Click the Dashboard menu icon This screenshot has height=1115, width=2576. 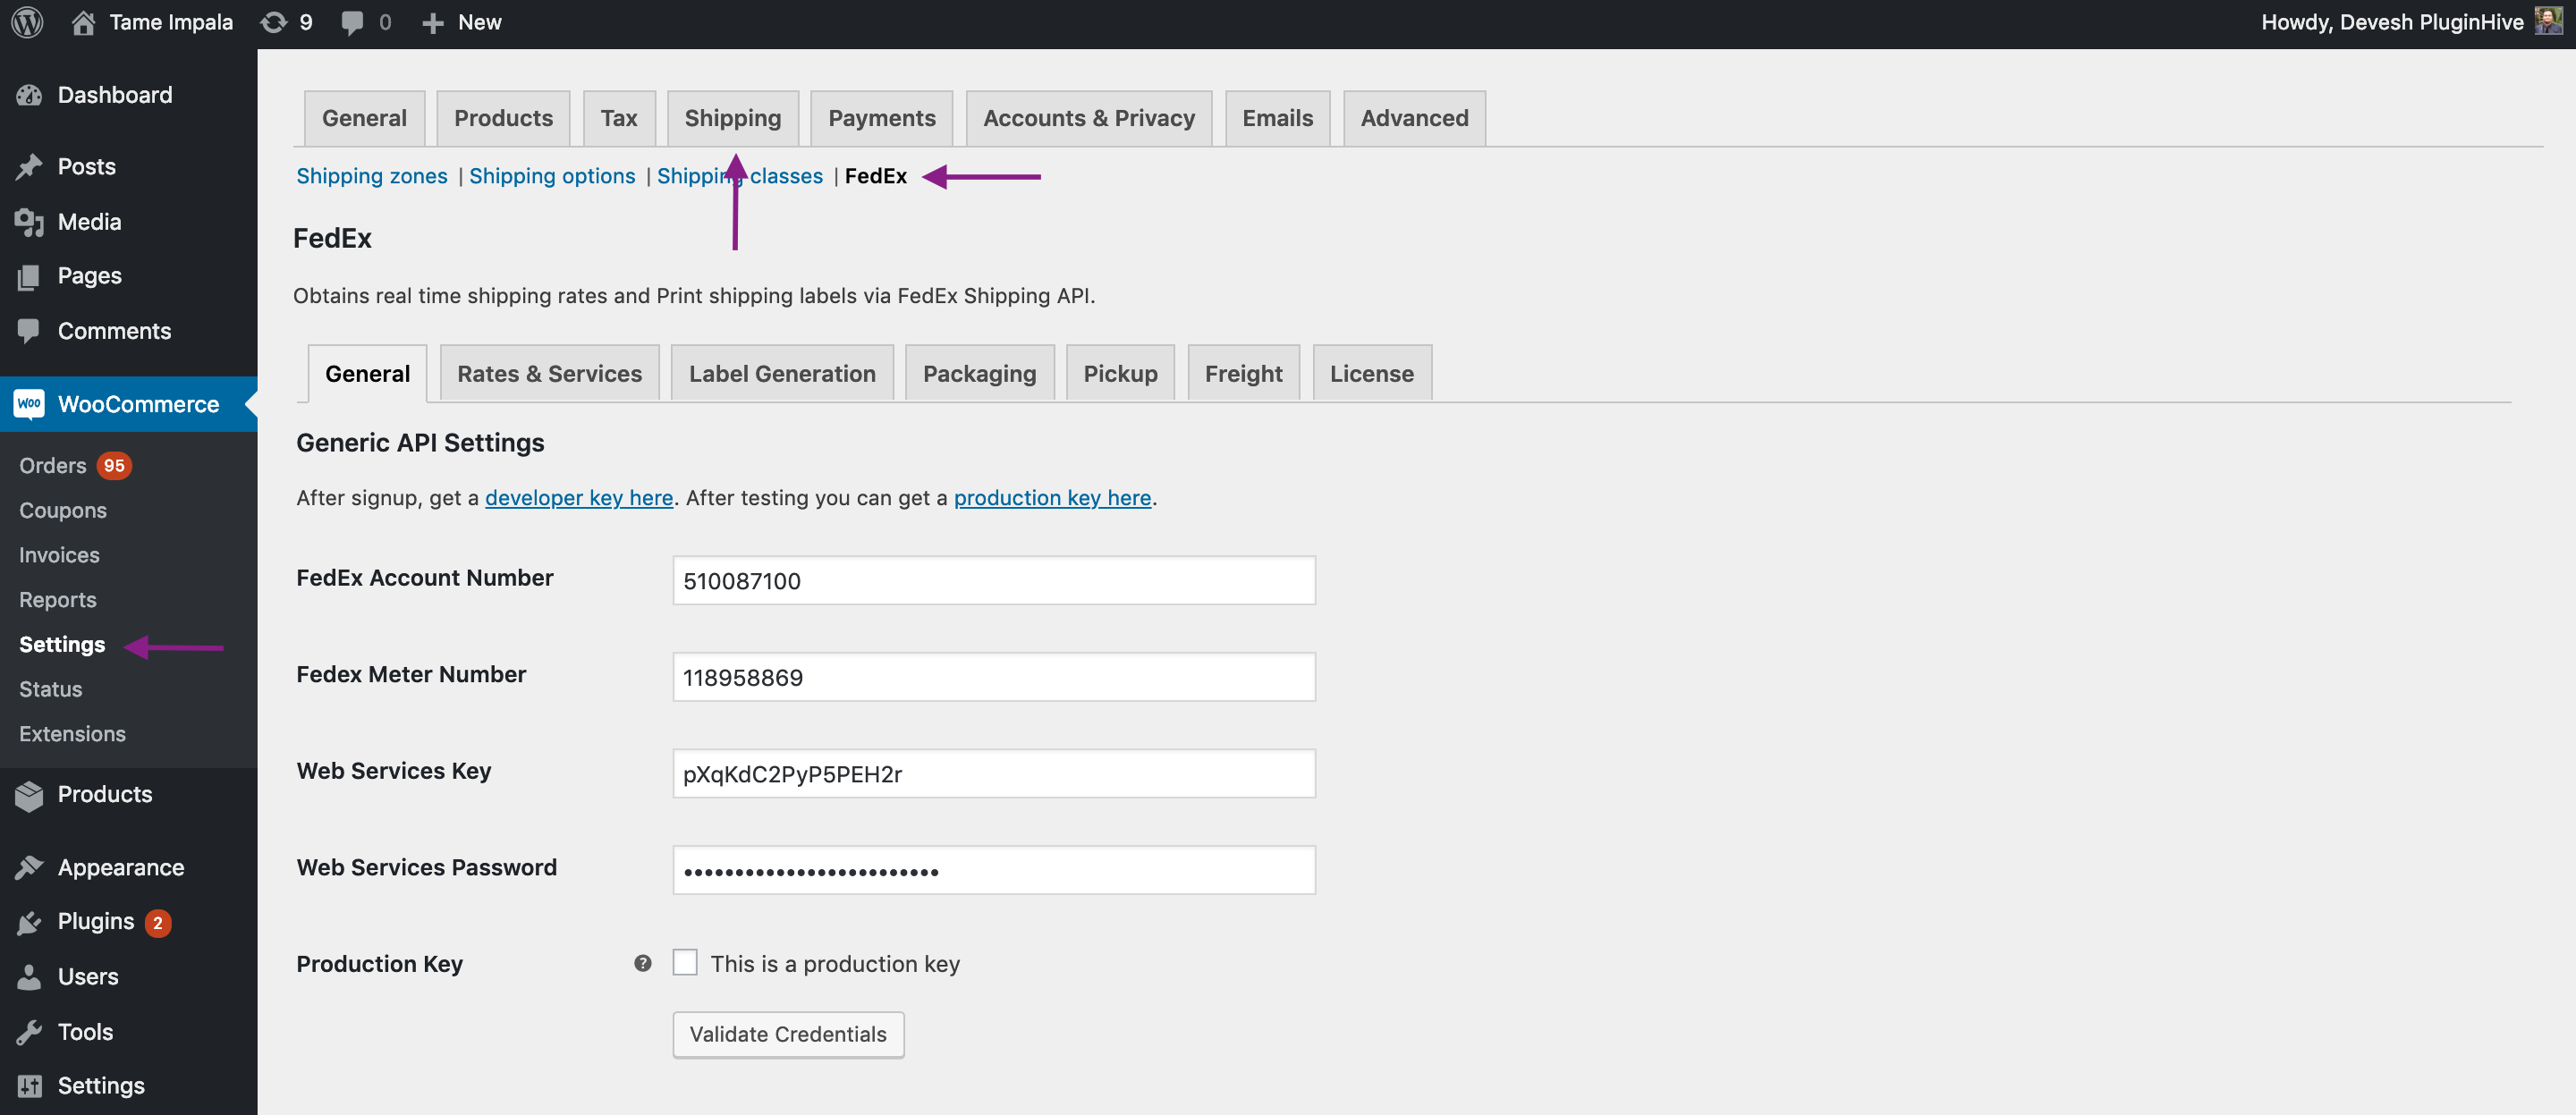click(x=30, y=94)
